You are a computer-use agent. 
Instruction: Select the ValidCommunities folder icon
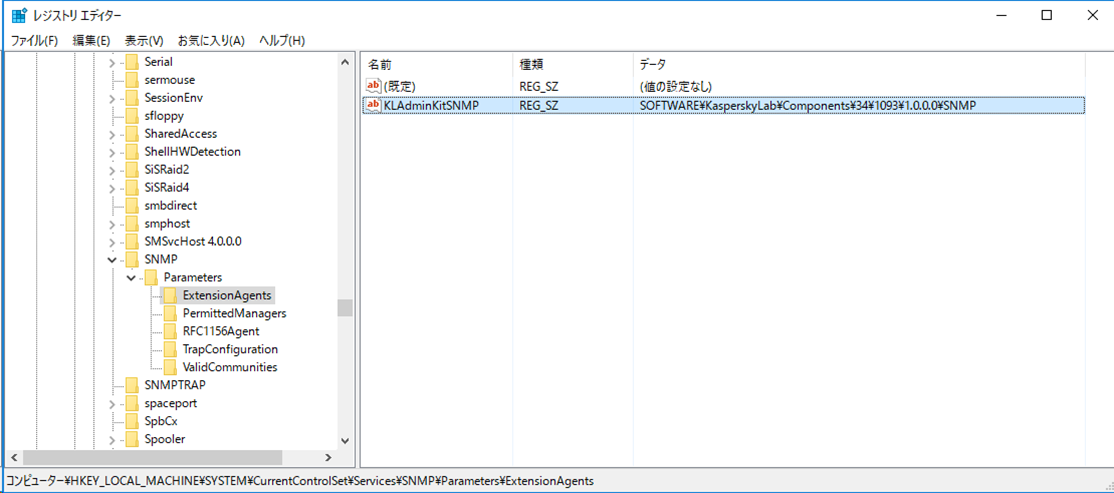[170, 367]
